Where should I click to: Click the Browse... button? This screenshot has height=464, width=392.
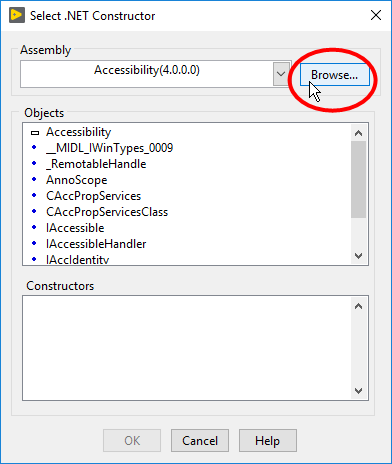tap(335, 75)
